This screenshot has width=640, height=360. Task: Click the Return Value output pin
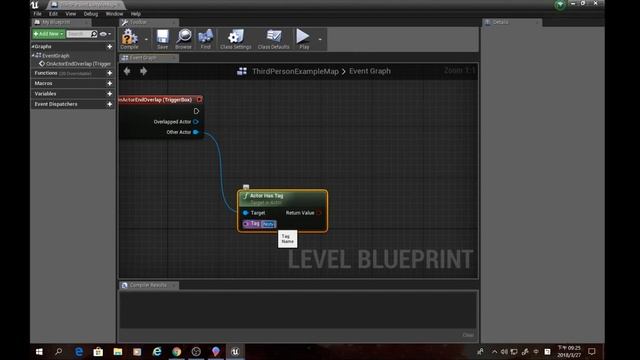tap(319, 213)
